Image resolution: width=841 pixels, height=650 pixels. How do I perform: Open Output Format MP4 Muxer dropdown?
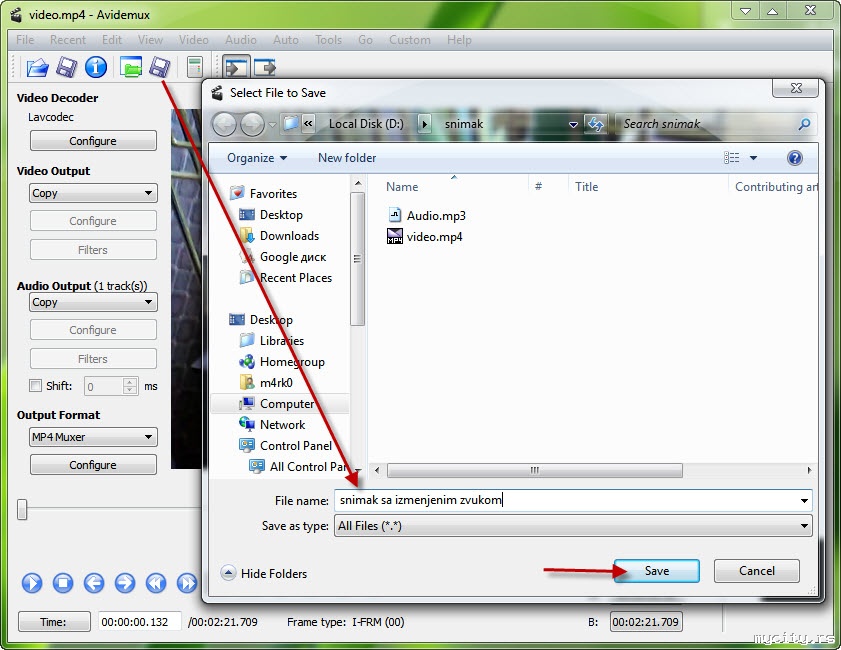coord(93,437)
